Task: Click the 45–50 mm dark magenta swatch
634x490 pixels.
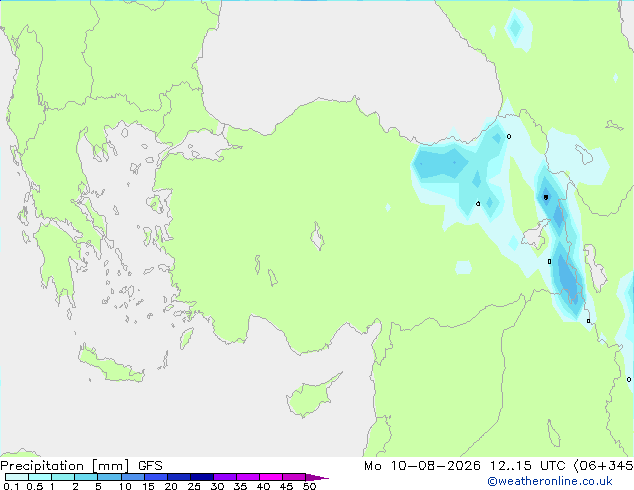Action: click(294, 477)
